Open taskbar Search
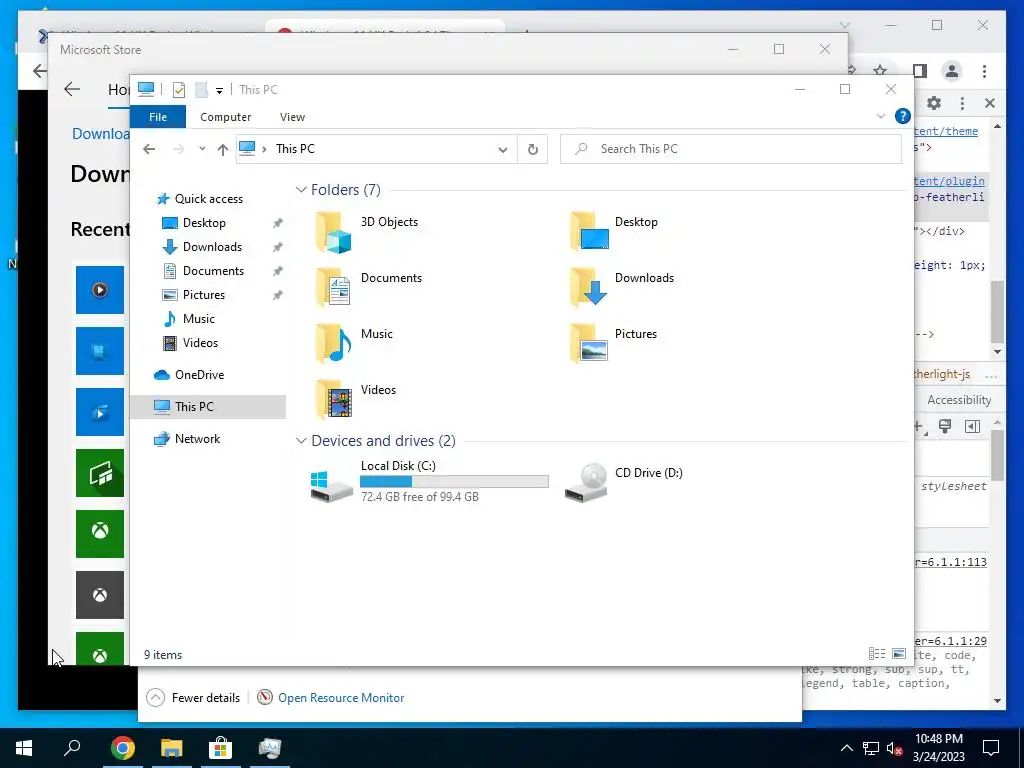 (72, 748)
